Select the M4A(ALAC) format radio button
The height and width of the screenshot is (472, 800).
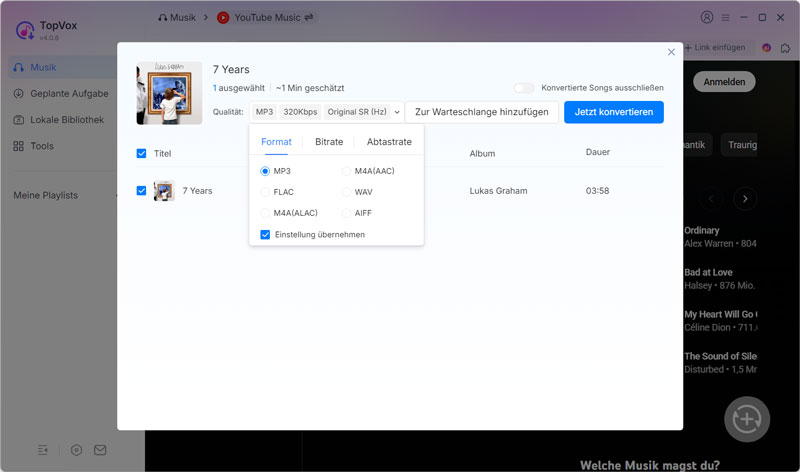coord(265,213)
